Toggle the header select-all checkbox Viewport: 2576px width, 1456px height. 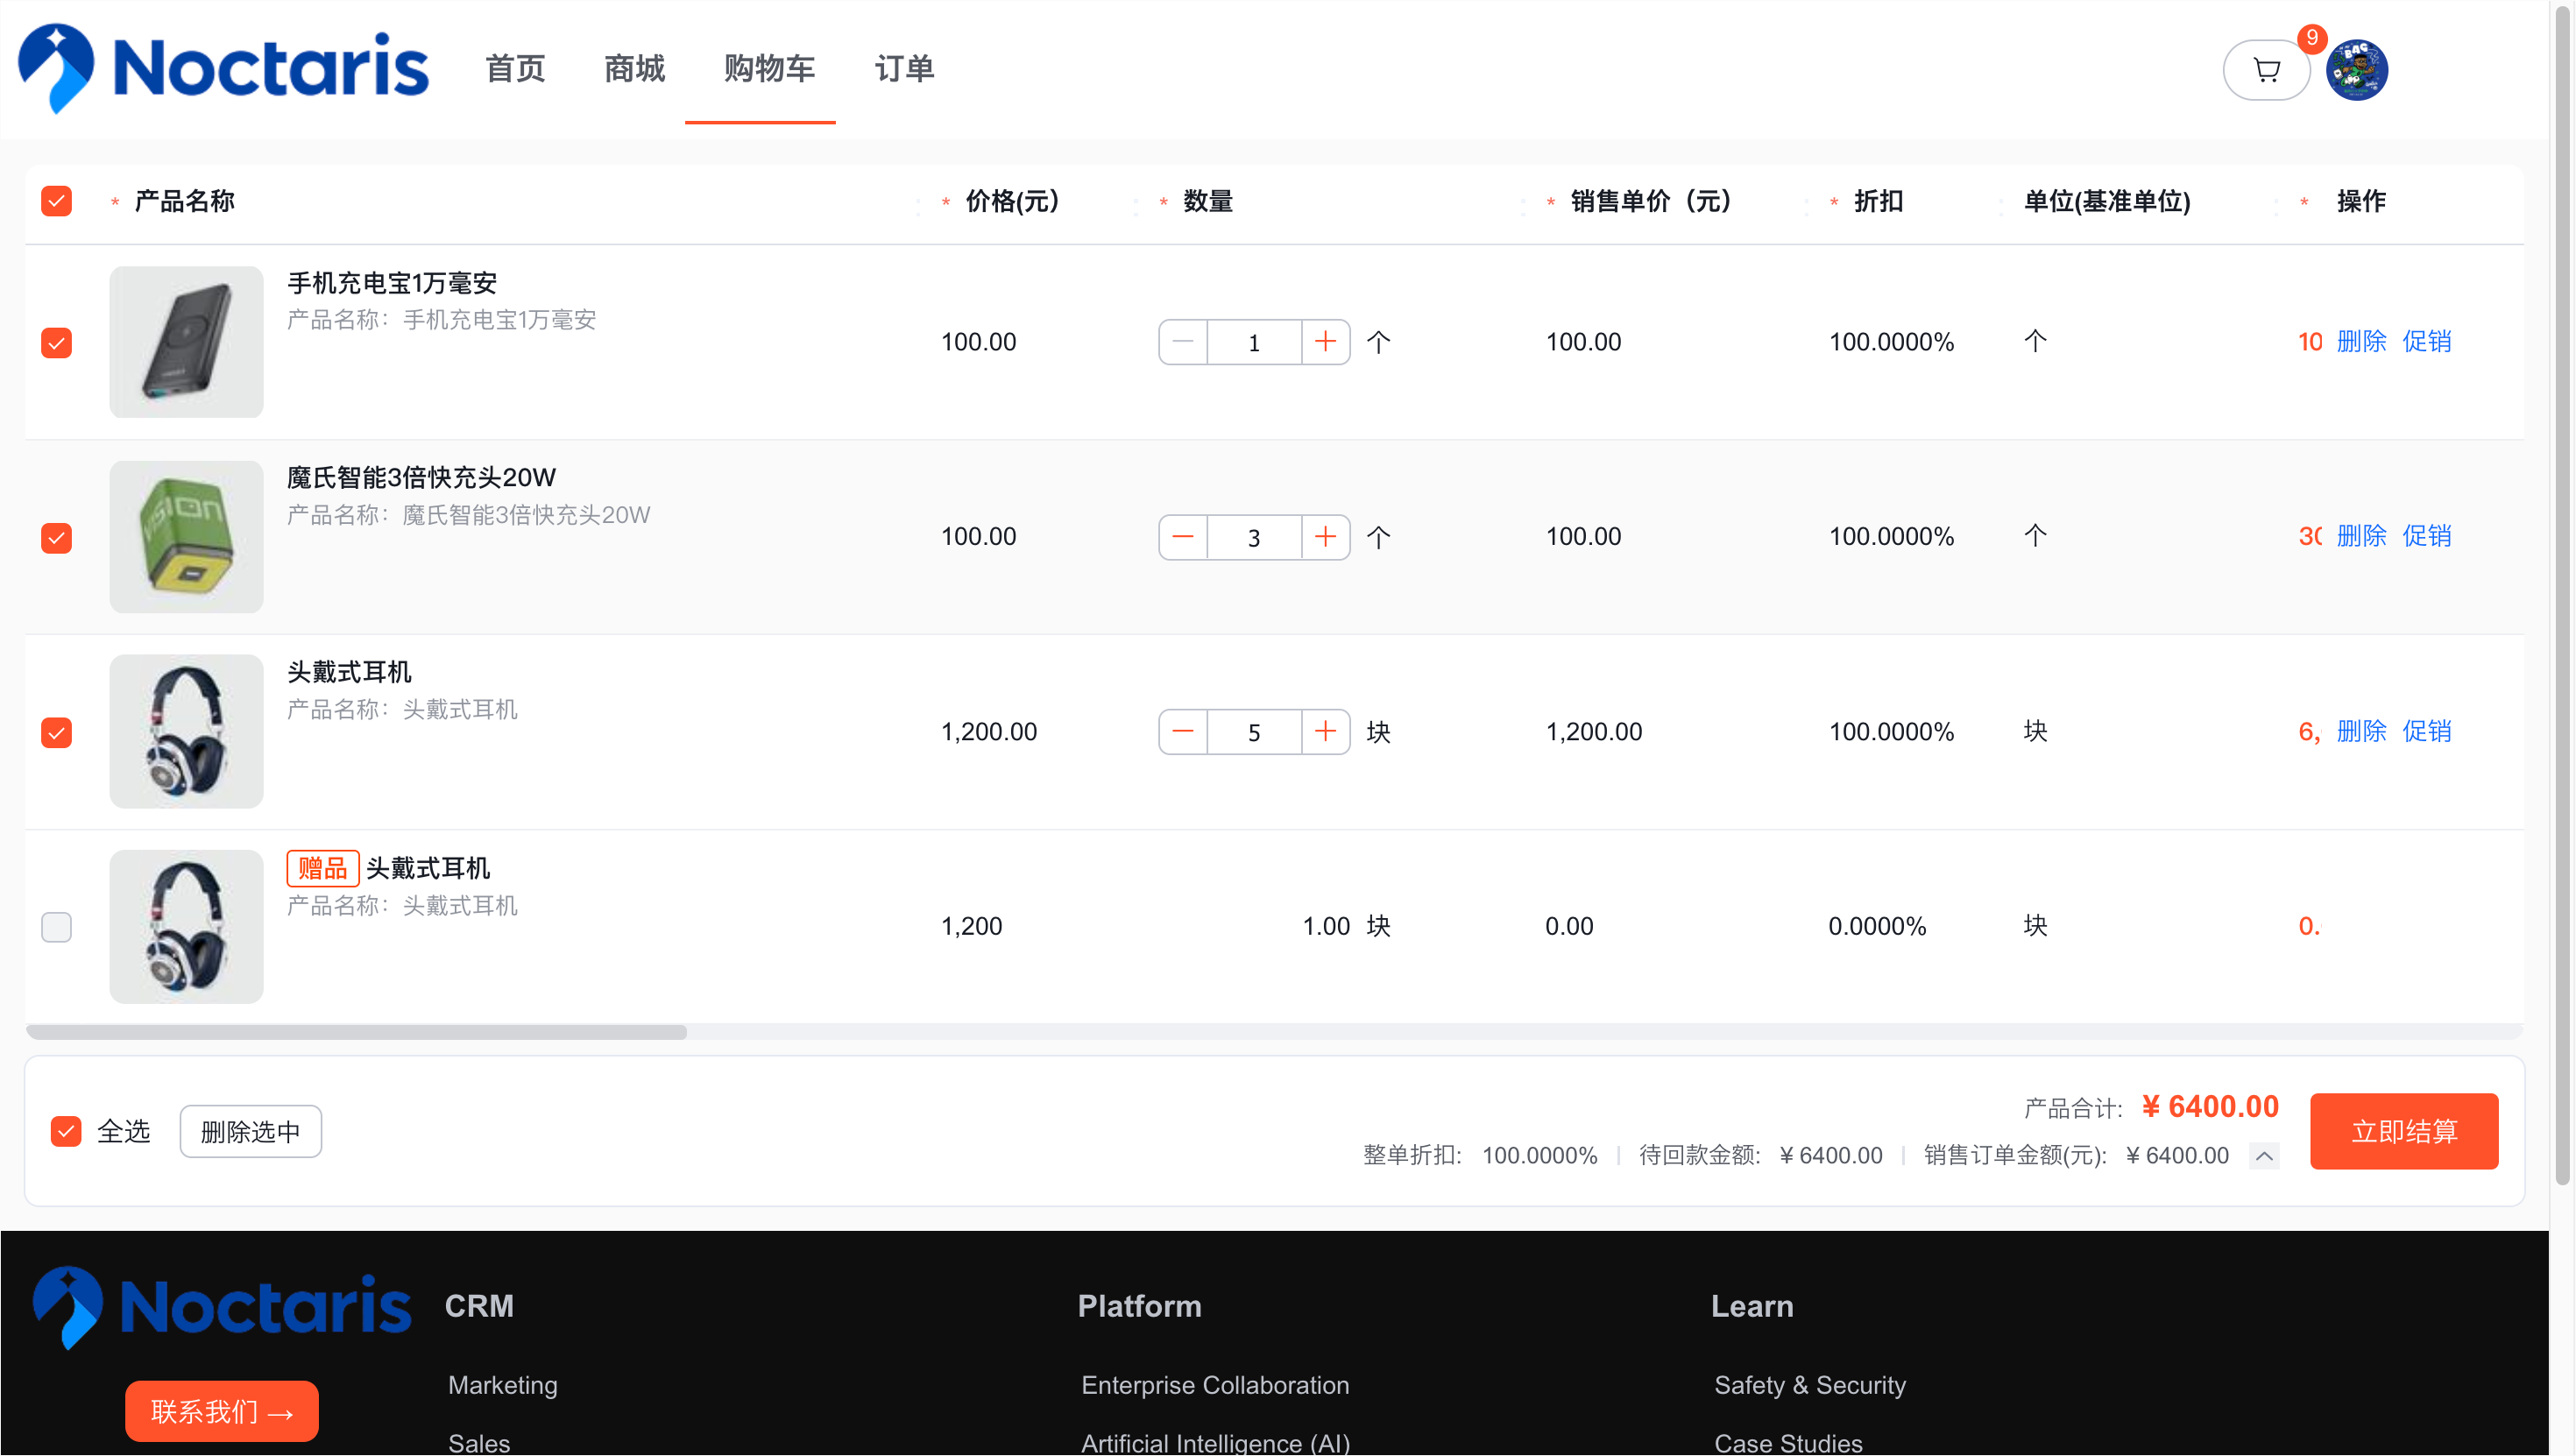point(57,201)
